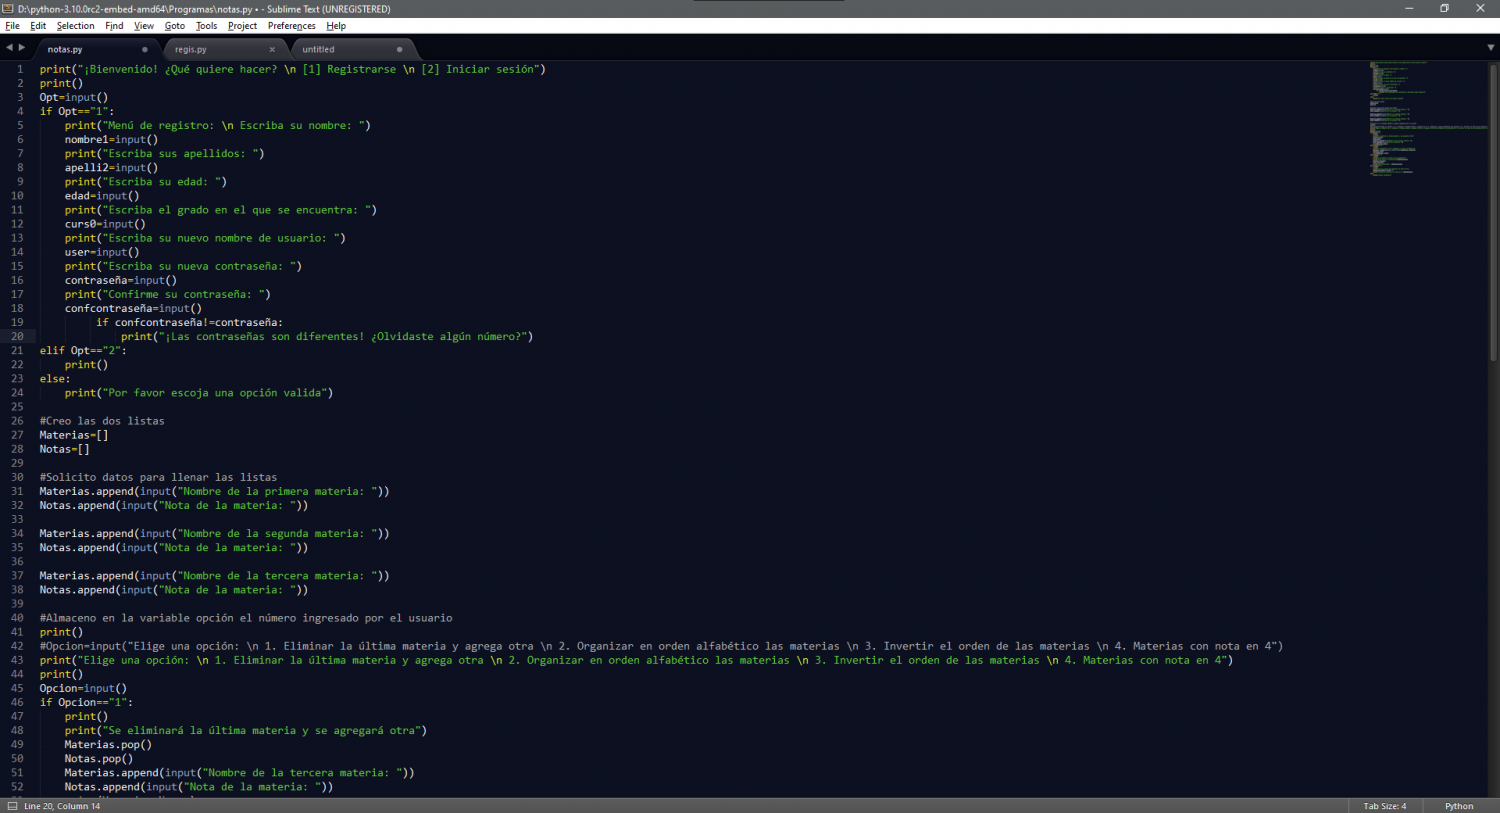Click the Line 20, Column 14 status text
The height and width of the screenshot is (813, 1500).
pyautogui.click(x=62, y=806)
